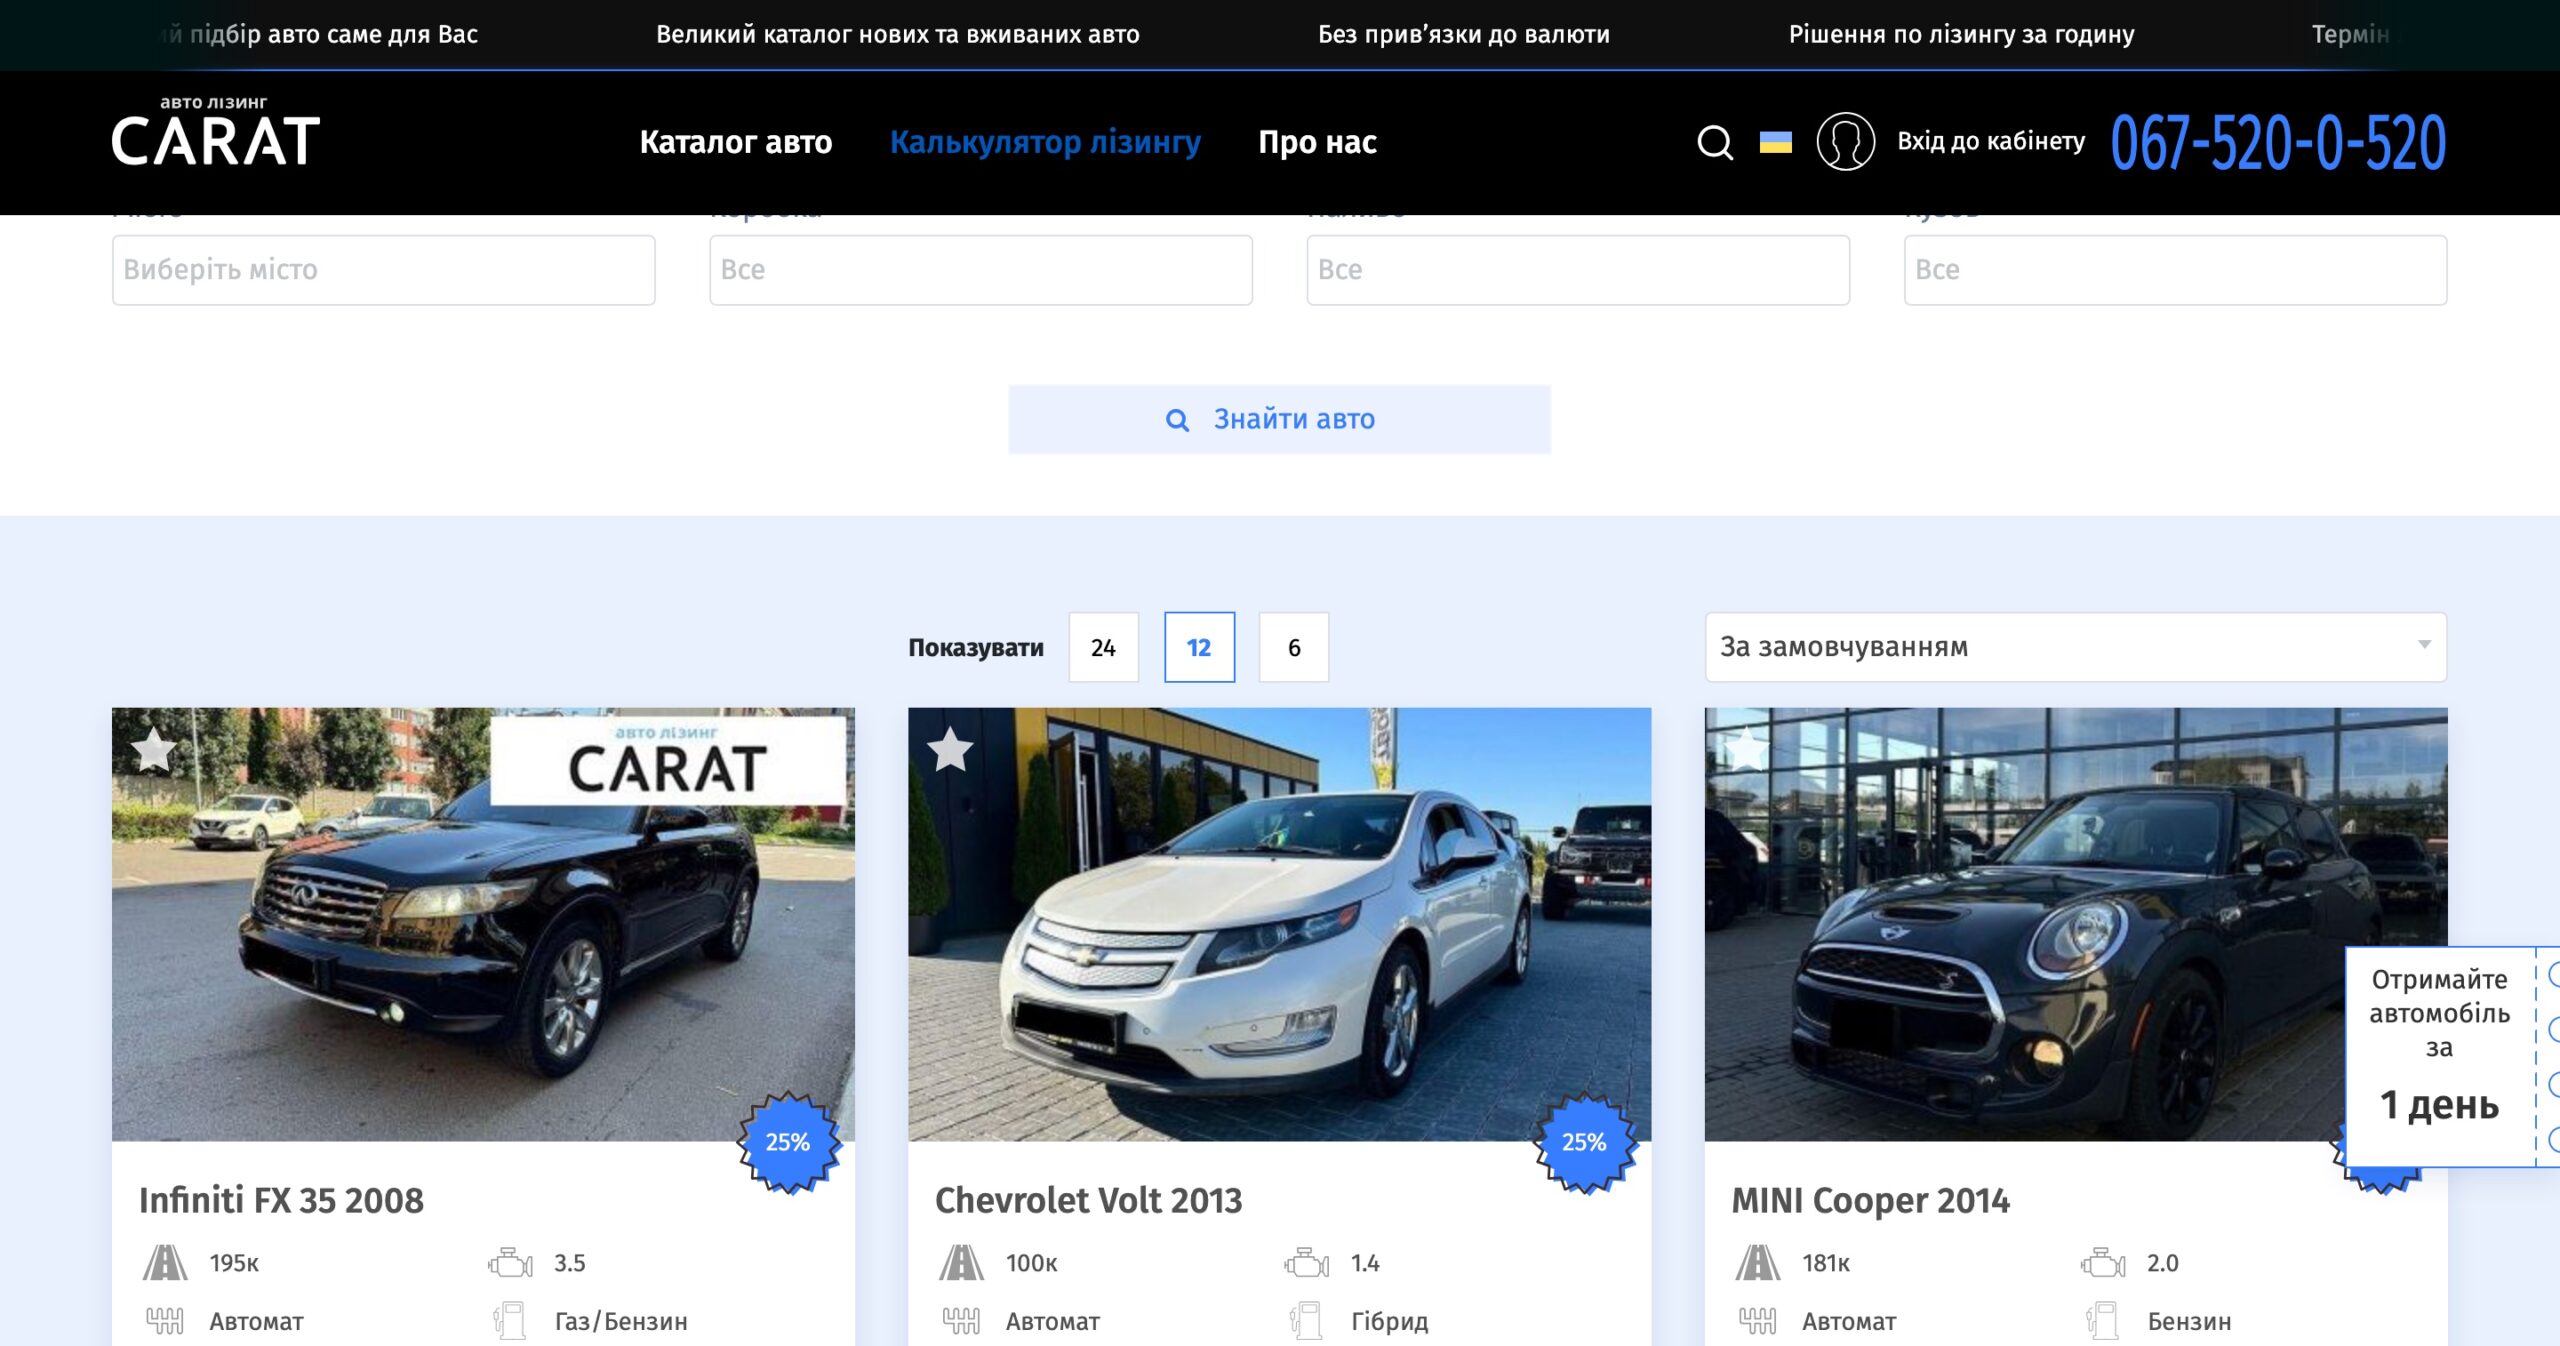Click '181к' mileage on MINI Cooper
Image resolution: width=2560 pixels, height=1346 pixels.
pos(1826,1263)
